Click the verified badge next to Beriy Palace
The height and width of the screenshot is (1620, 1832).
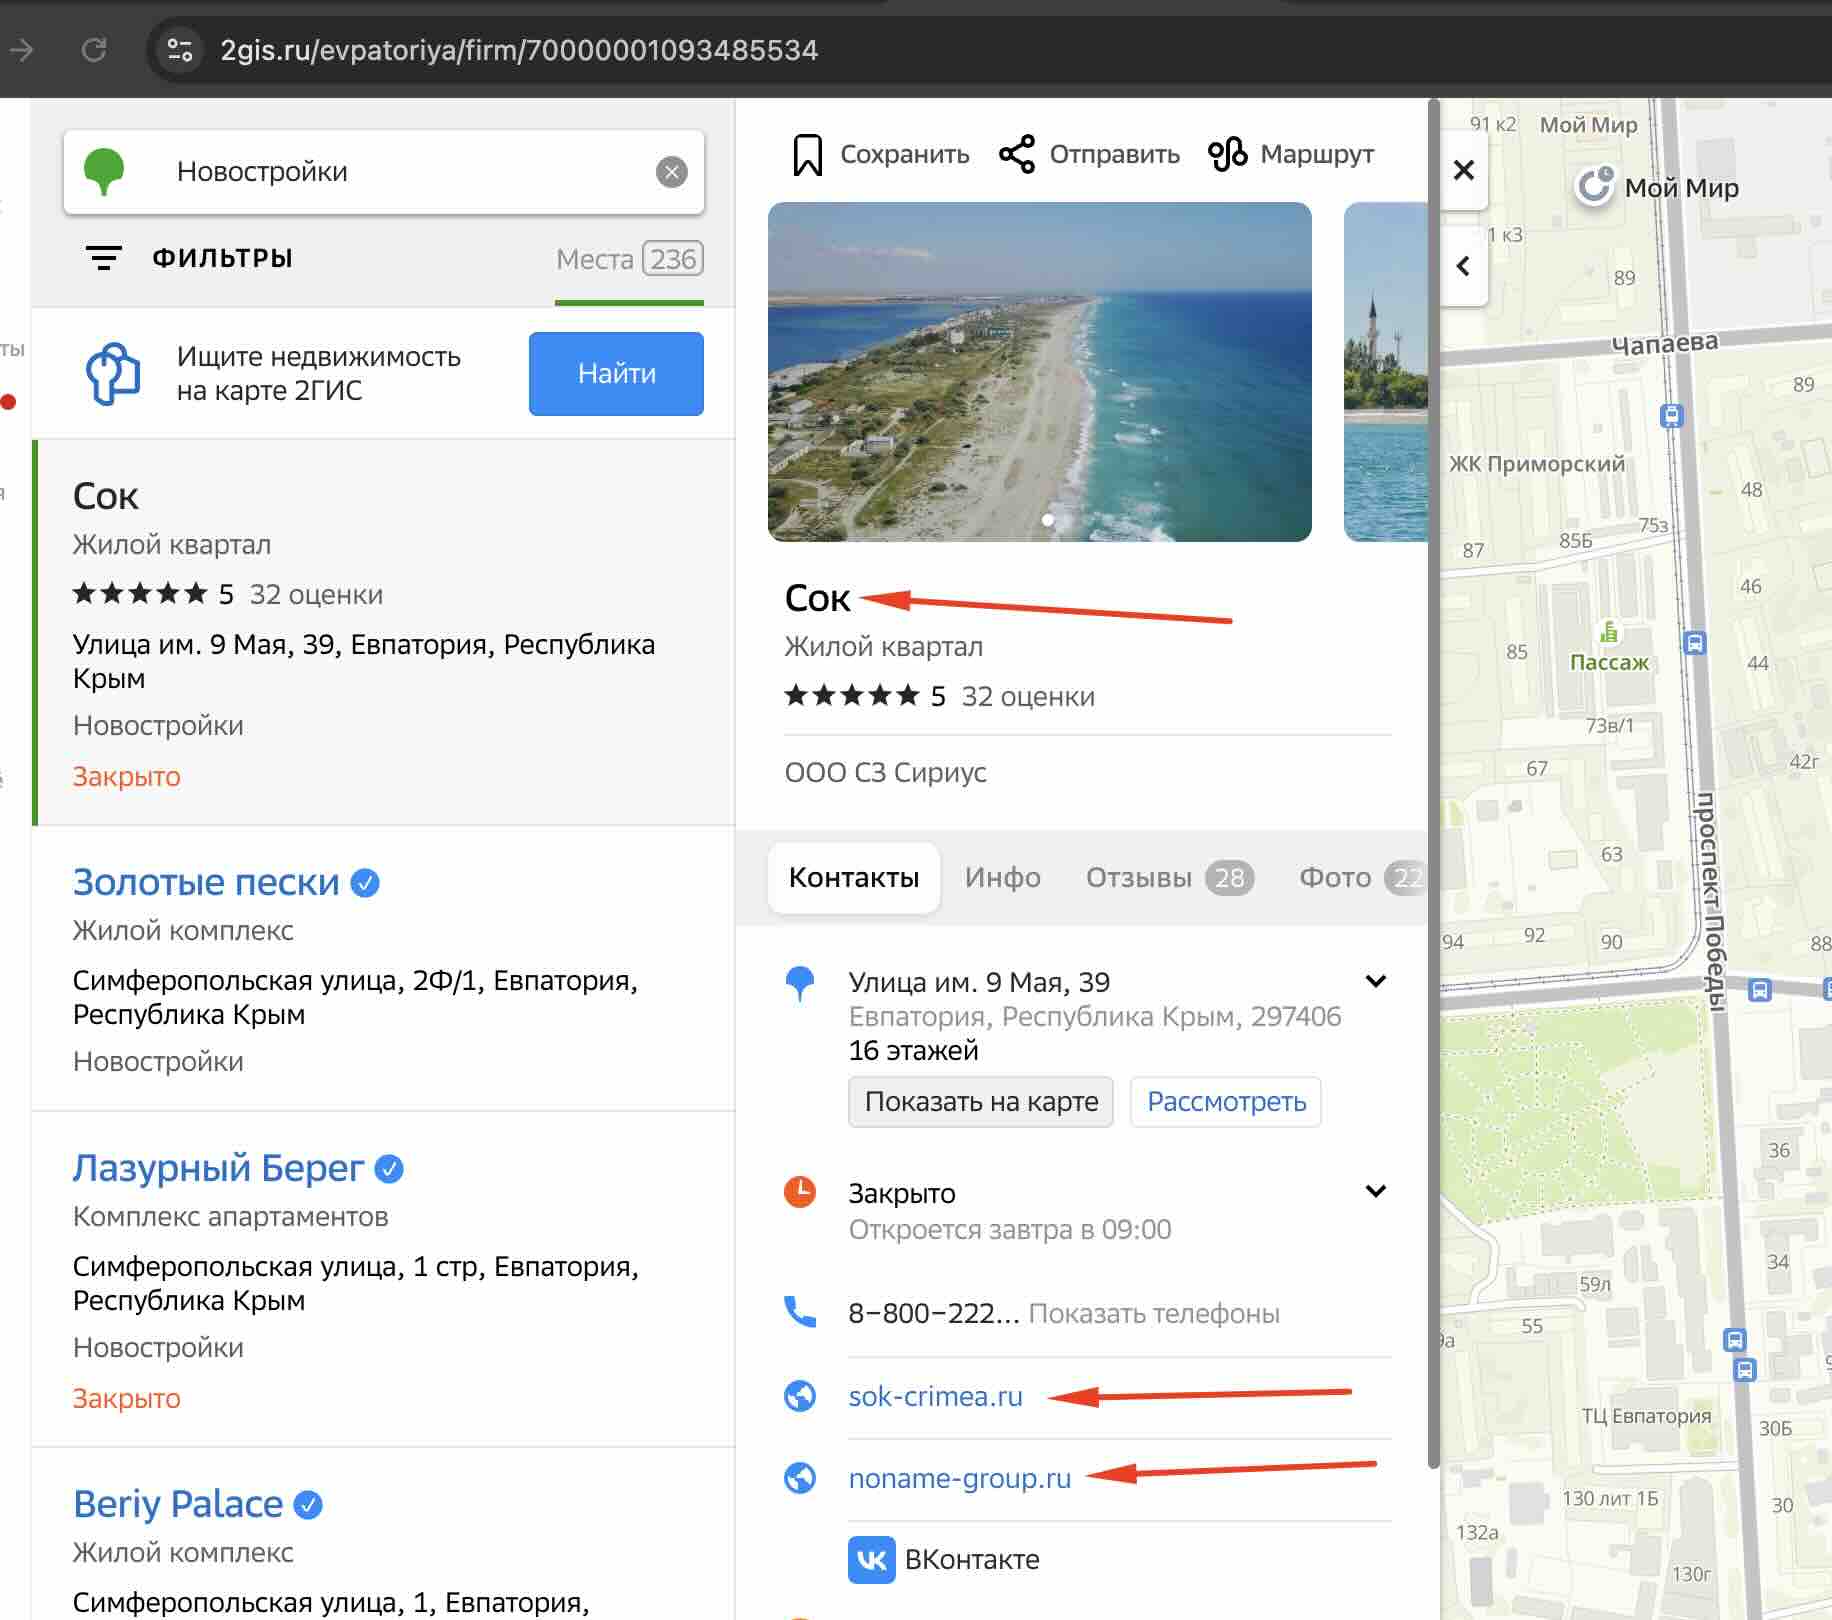coord(308,1505)
